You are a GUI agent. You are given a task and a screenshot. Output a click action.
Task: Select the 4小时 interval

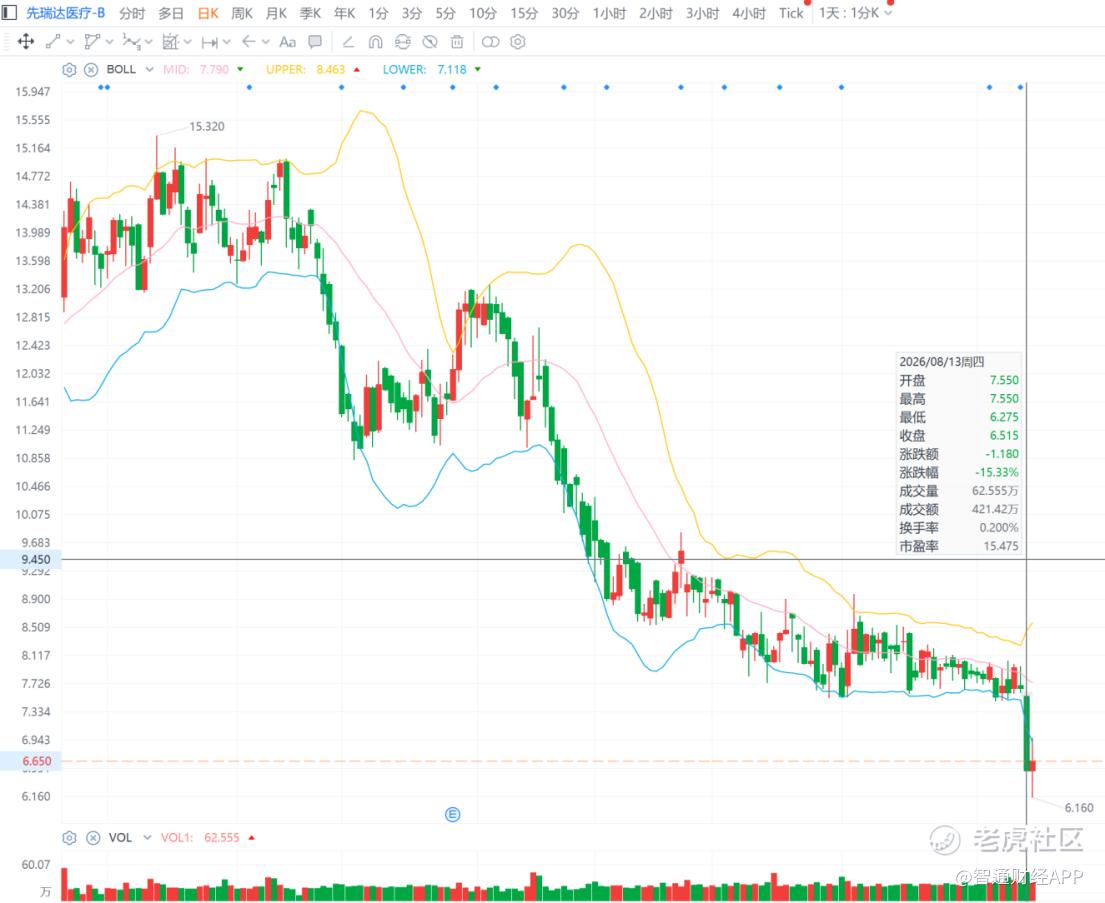[748, 13]
